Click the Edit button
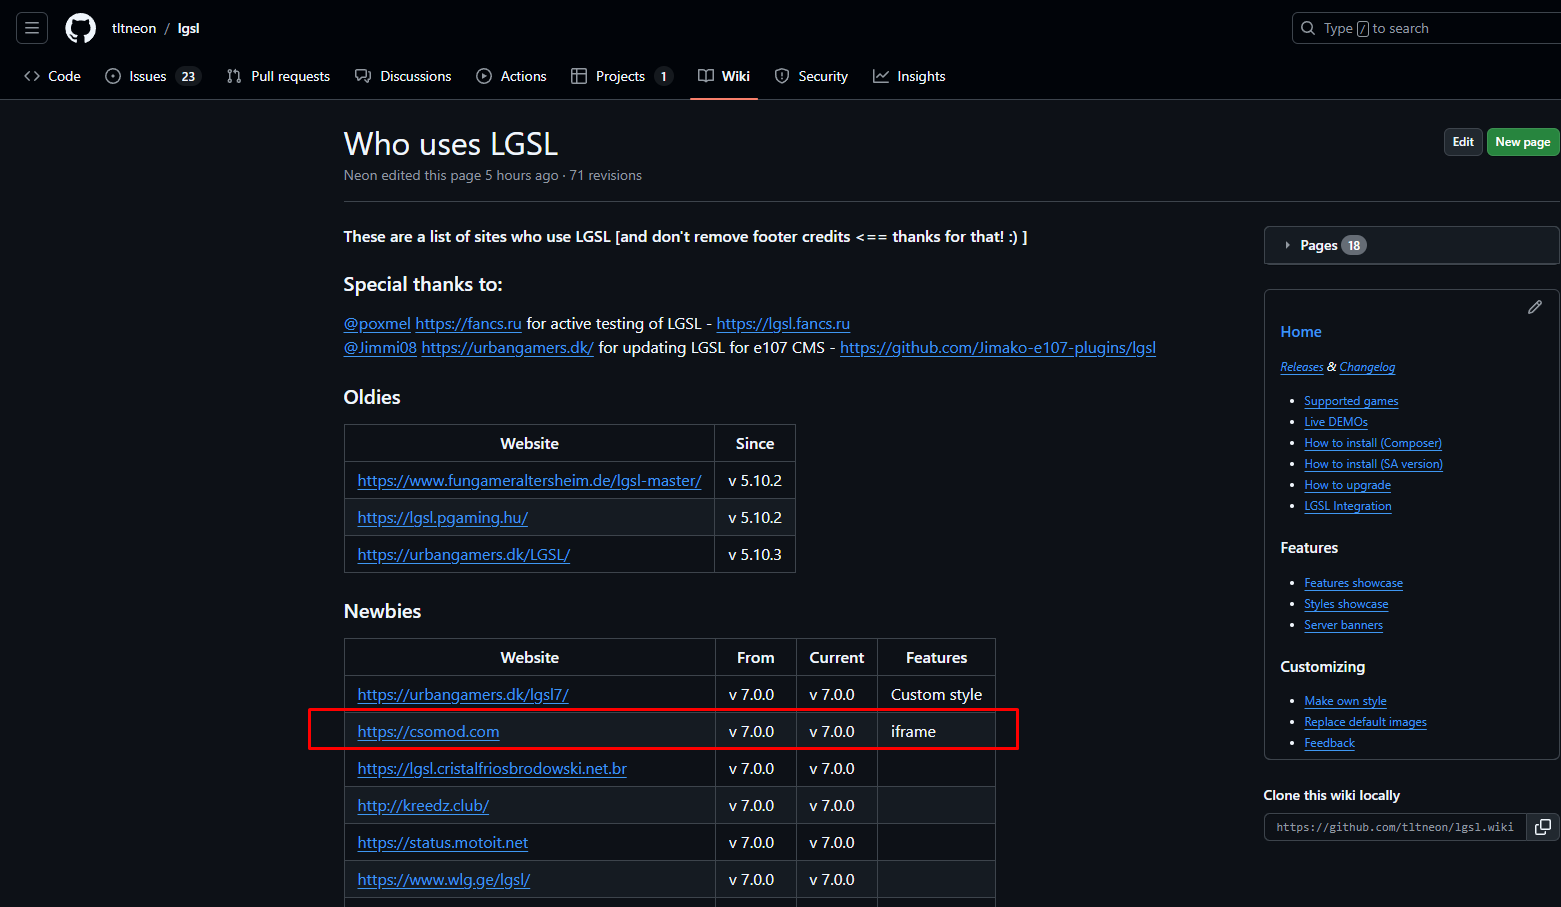Image resolution: width=1561 pixels, height=907 pixels. [x=1462, y=142]
